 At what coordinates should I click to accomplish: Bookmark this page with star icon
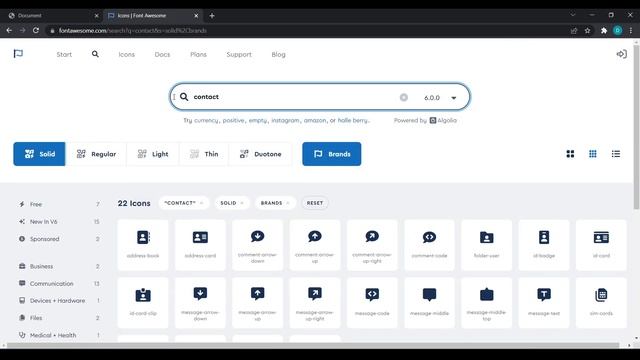click(587, 31)
